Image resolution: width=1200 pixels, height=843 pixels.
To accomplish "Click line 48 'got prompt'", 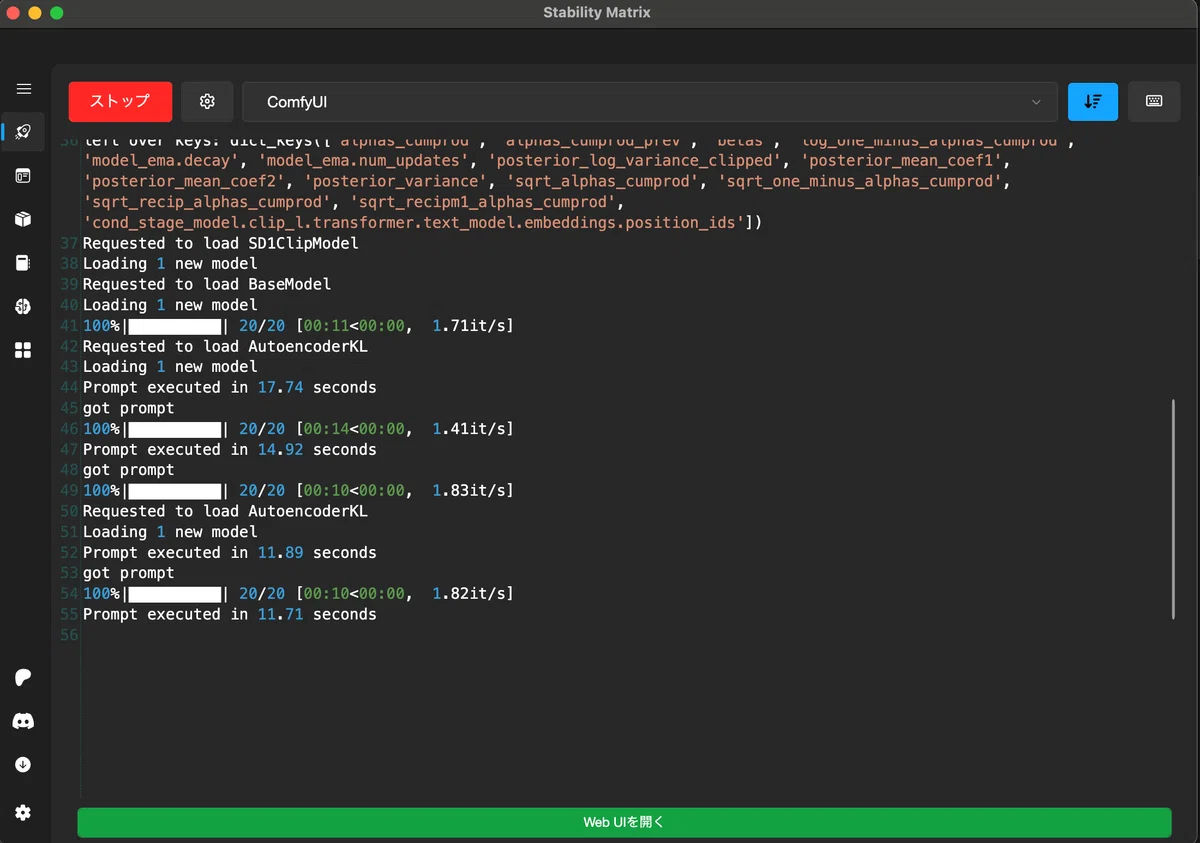I will (x=128, y=469).
